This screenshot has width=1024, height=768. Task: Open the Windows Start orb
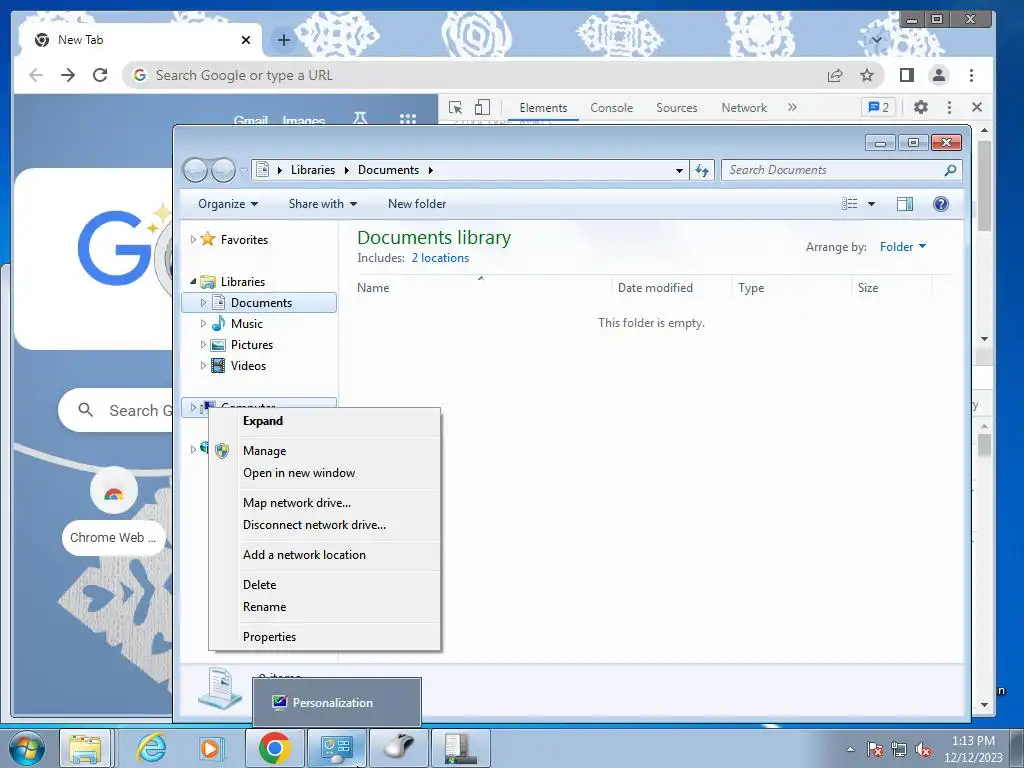click(26, 748)
